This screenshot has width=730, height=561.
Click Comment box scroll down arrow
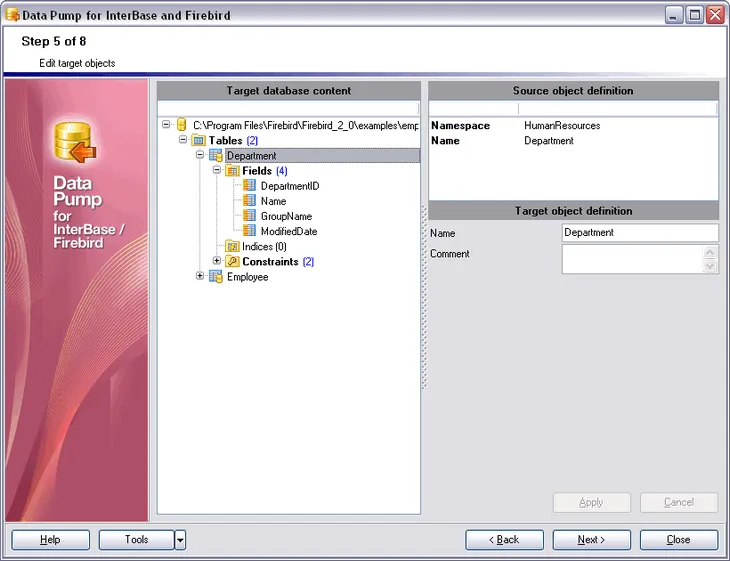[x=710, y=266]
